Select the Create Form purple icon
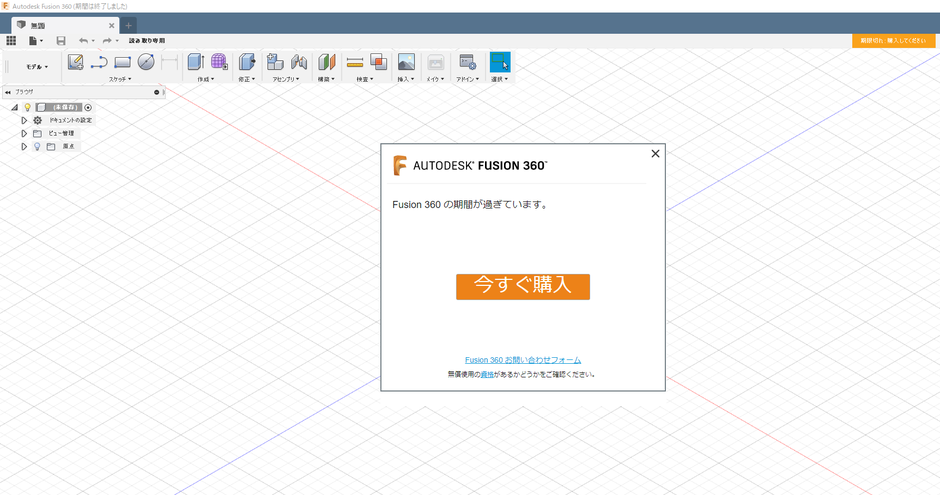 219,62
